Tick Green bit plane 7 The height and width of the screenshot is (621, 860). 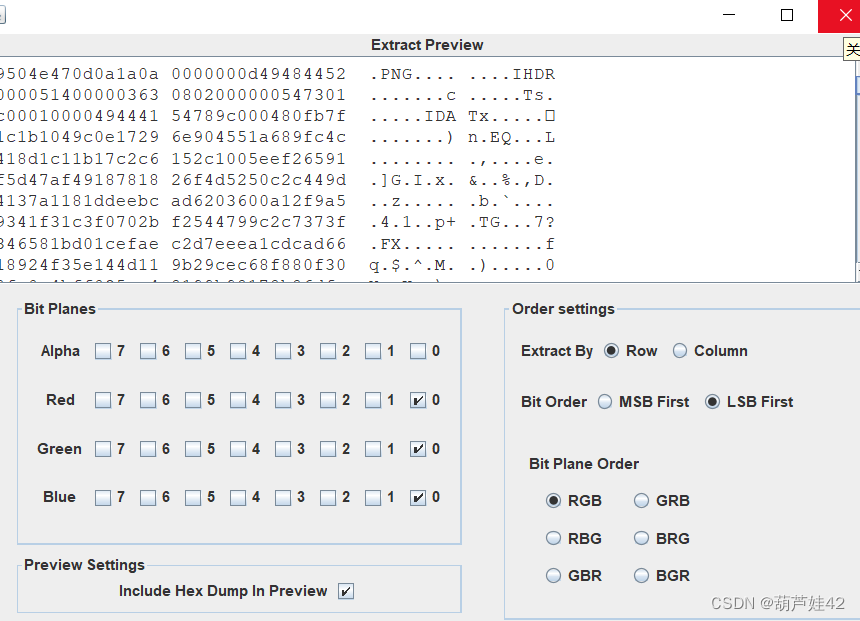coord(103,449)
